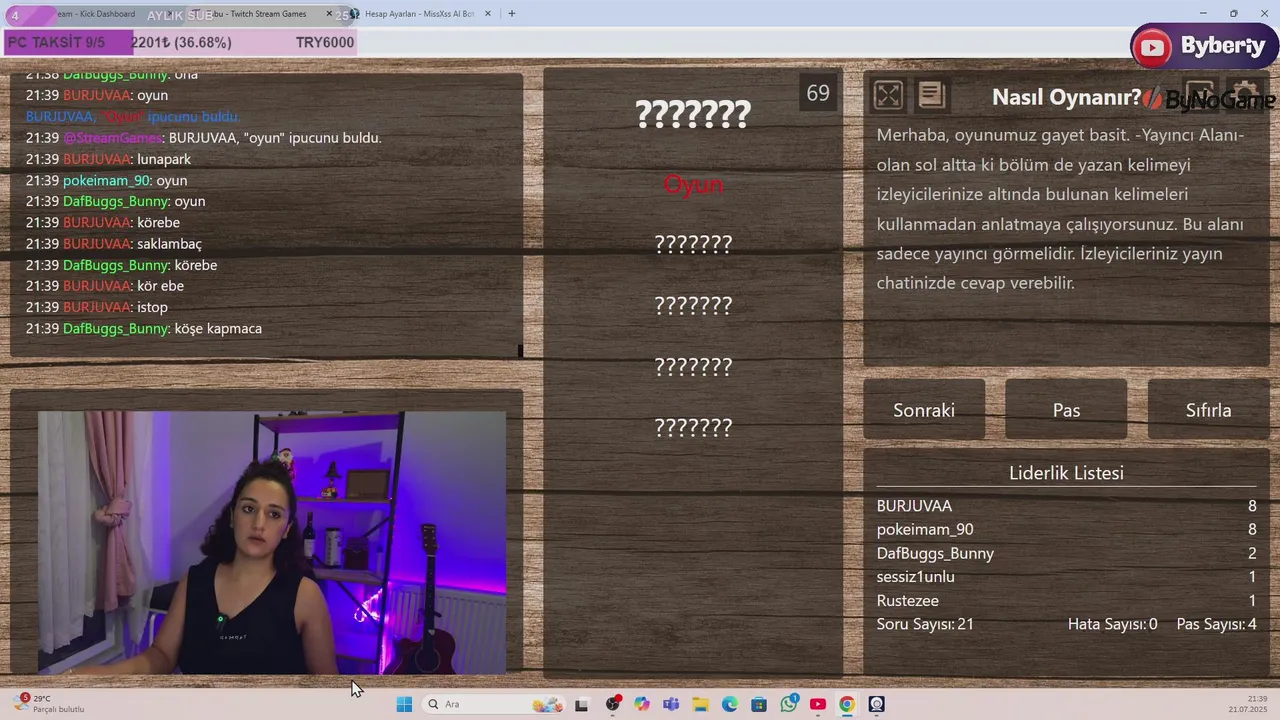Click the Sıfırla button
Viewport: 1280px width, 720px height.
click(1208, 410)
